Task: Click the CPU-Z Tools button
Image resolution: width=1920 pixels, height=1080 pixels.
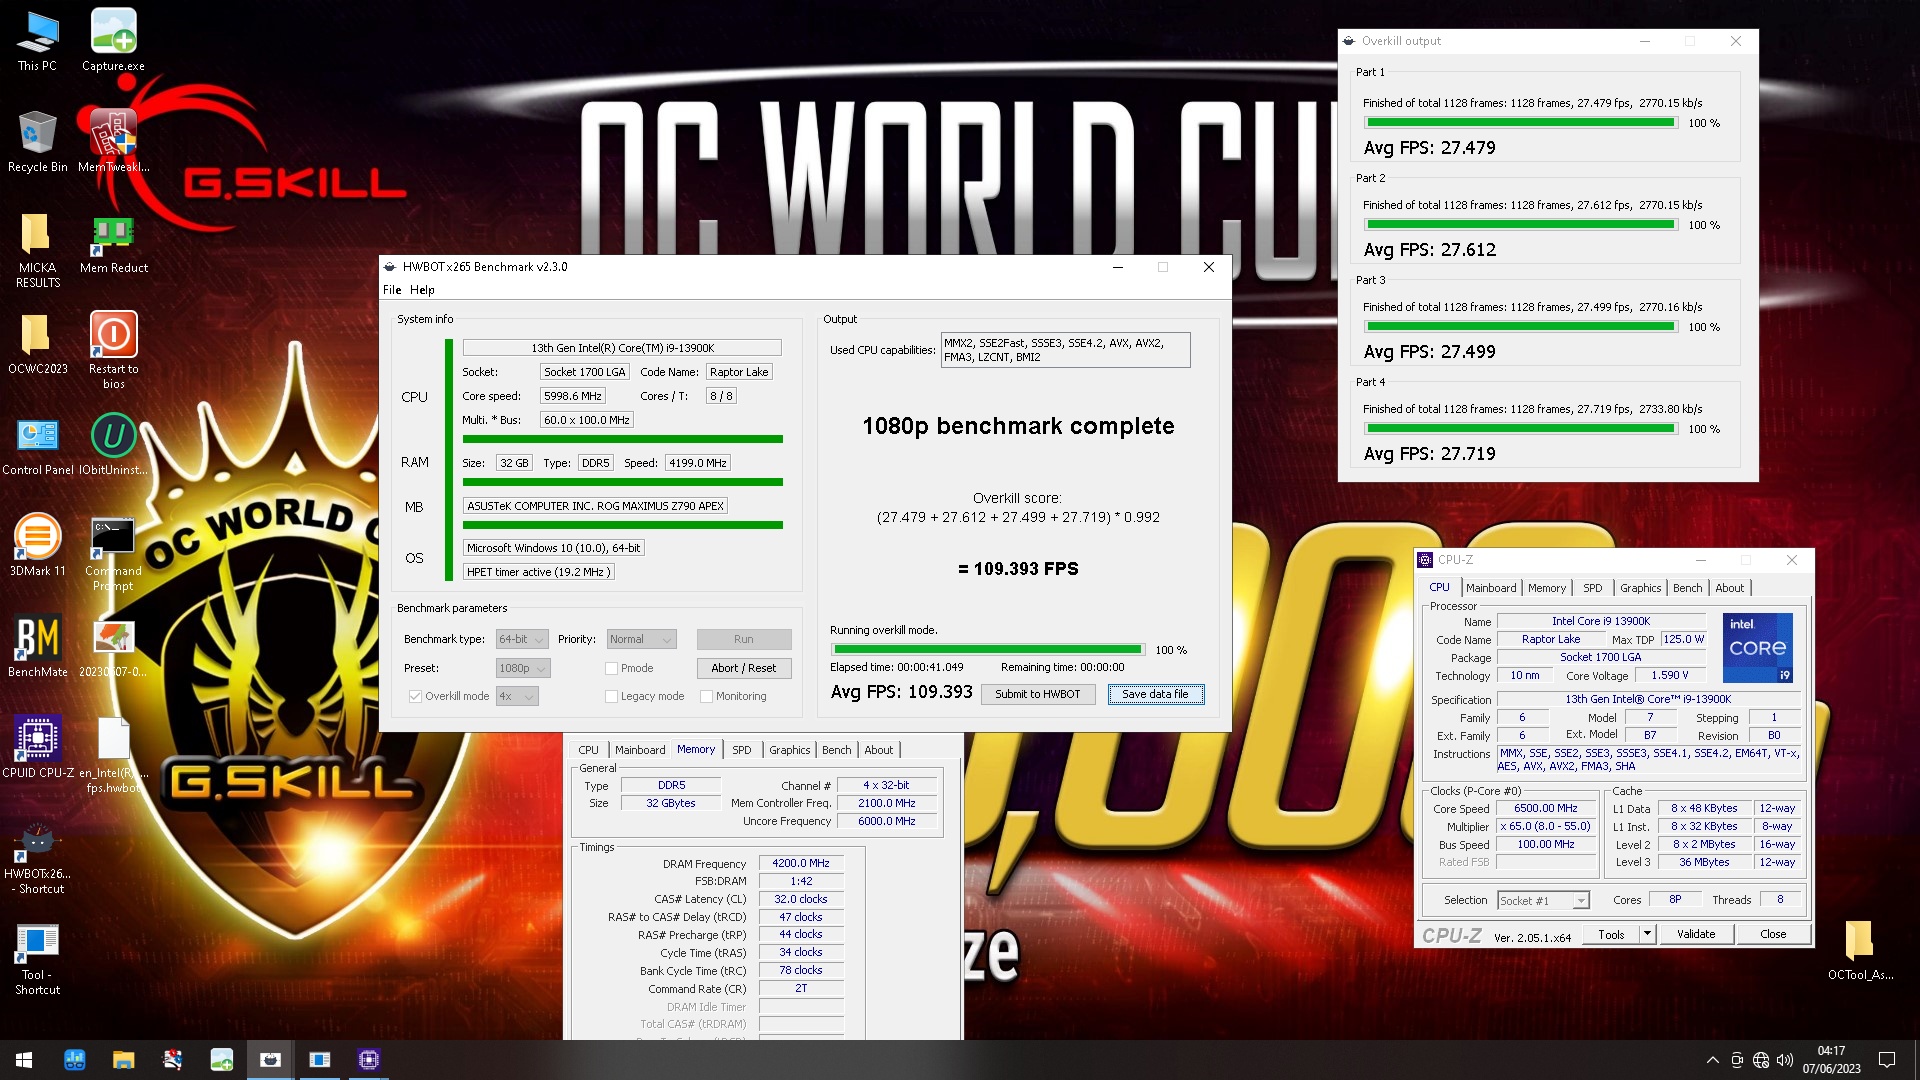Action: pyautogui.click(x=1611, y=934)
